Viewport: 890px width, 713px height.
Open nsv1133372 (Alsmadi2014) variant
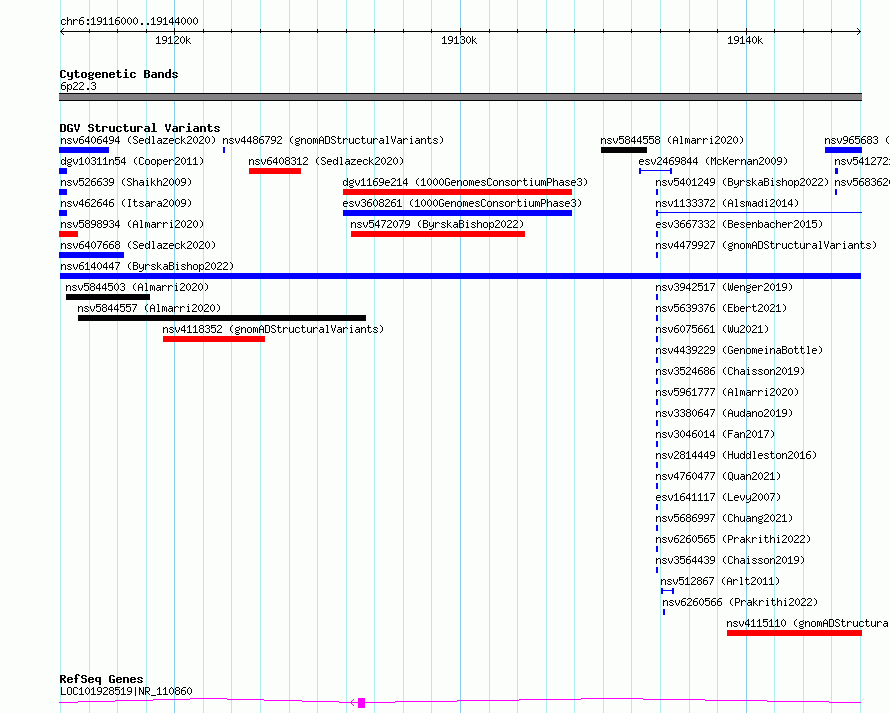[727, 203]
